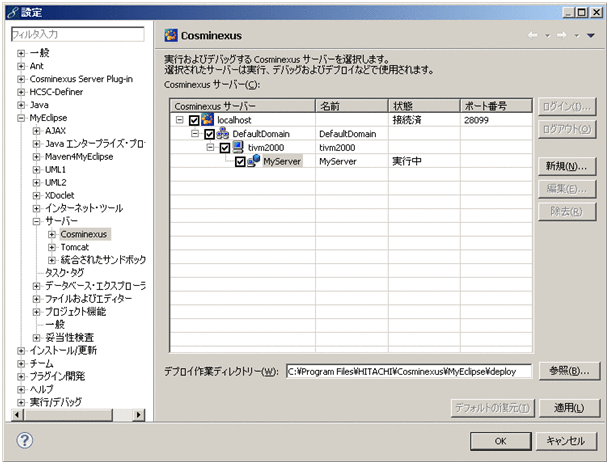The image size is (611, 465).
Task: Click the 編集(E)... button
Action: pos(567,189)
